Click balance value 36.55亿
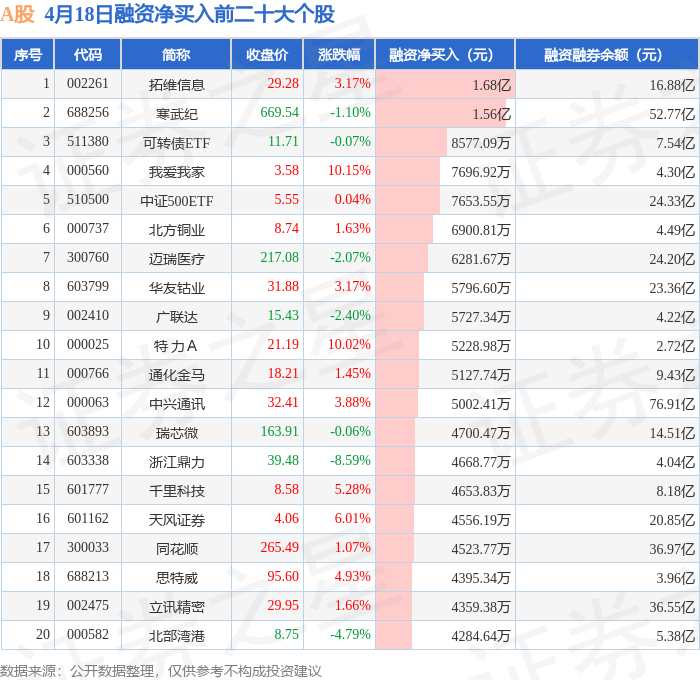The image size is (700, 680). [x=672, y=607]
